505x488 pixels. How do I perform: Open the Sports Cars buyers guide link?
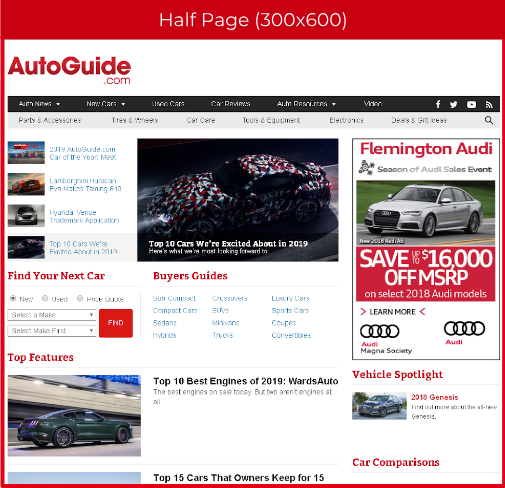pyautogui.click(x=290, y=310)
